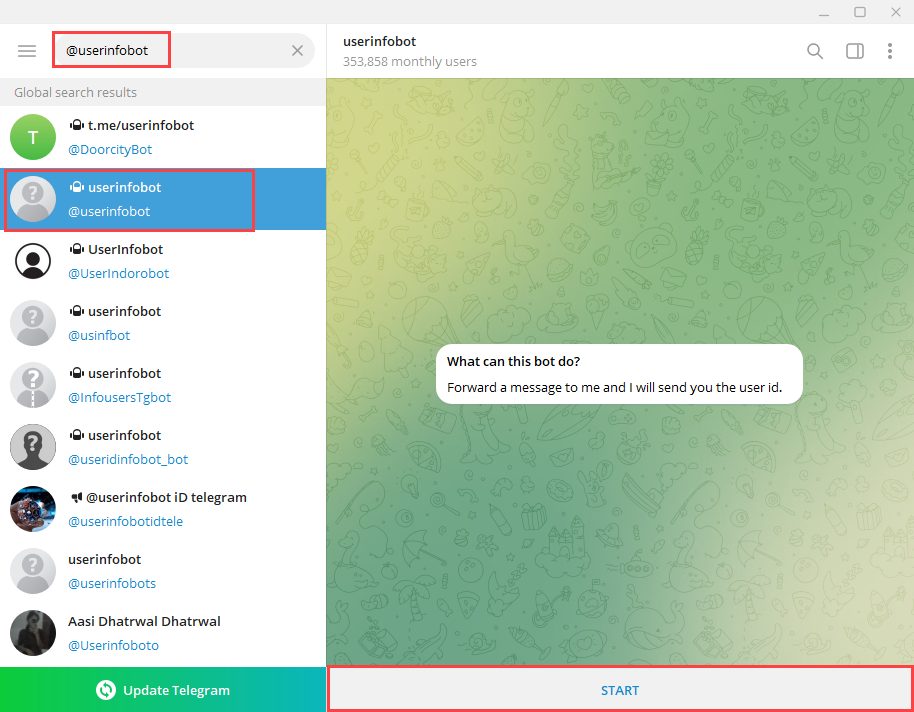Screen dimensions: 914x712
Task: Click the avatar of @userinfobotidtele channel
Action: tap(33, 508)
